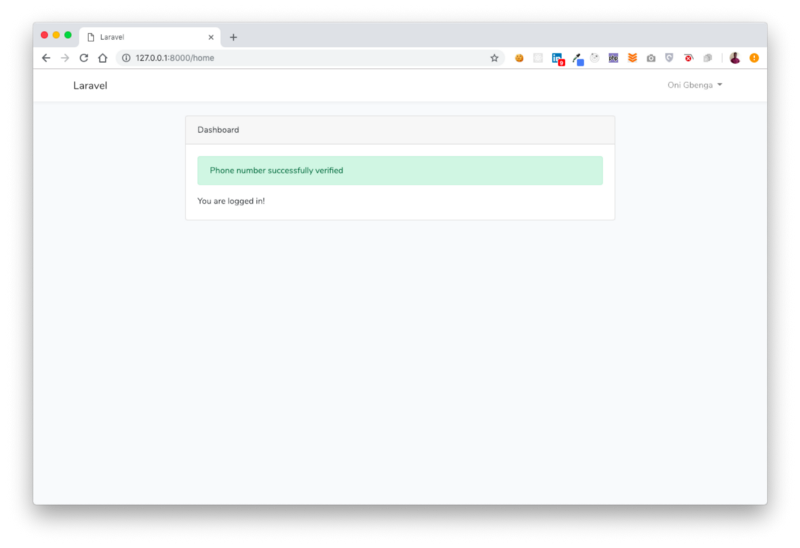
Task: Click the 'You are logged in!' text
Action: point(231,201)
